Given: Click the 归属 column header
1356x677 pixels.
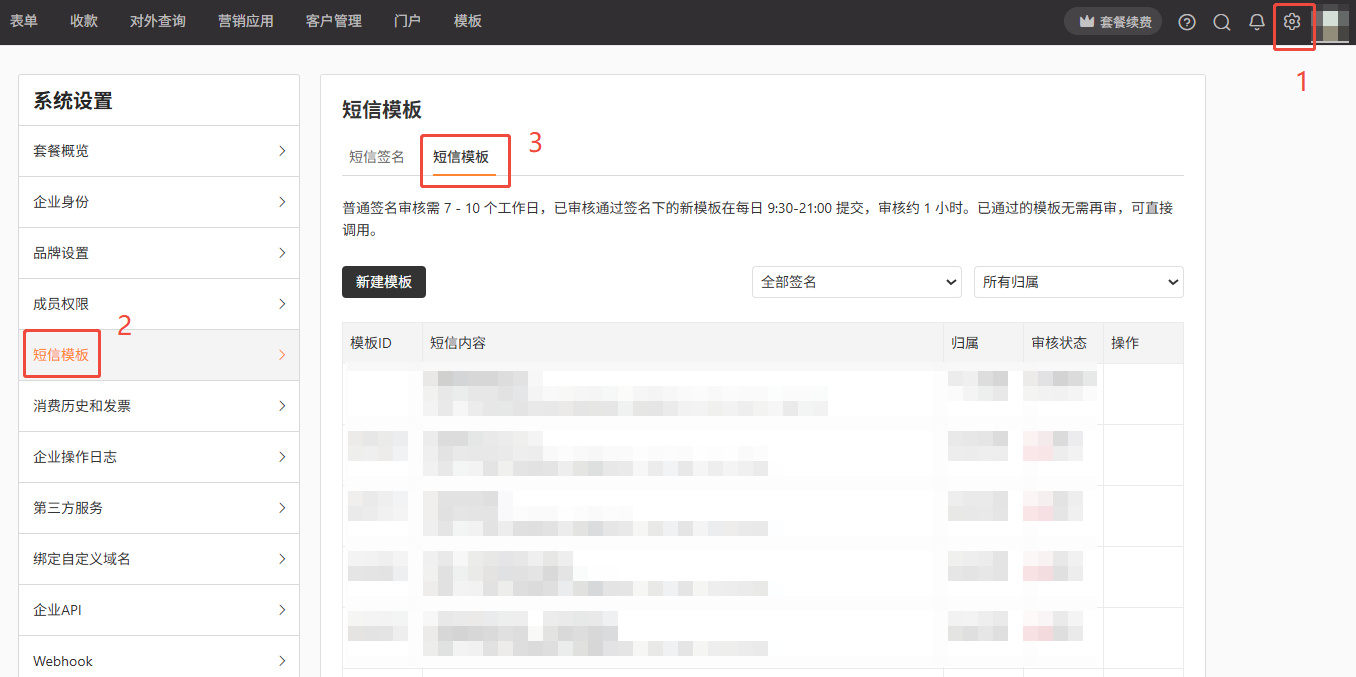Looking at the screenshot, I should [983, 343].
